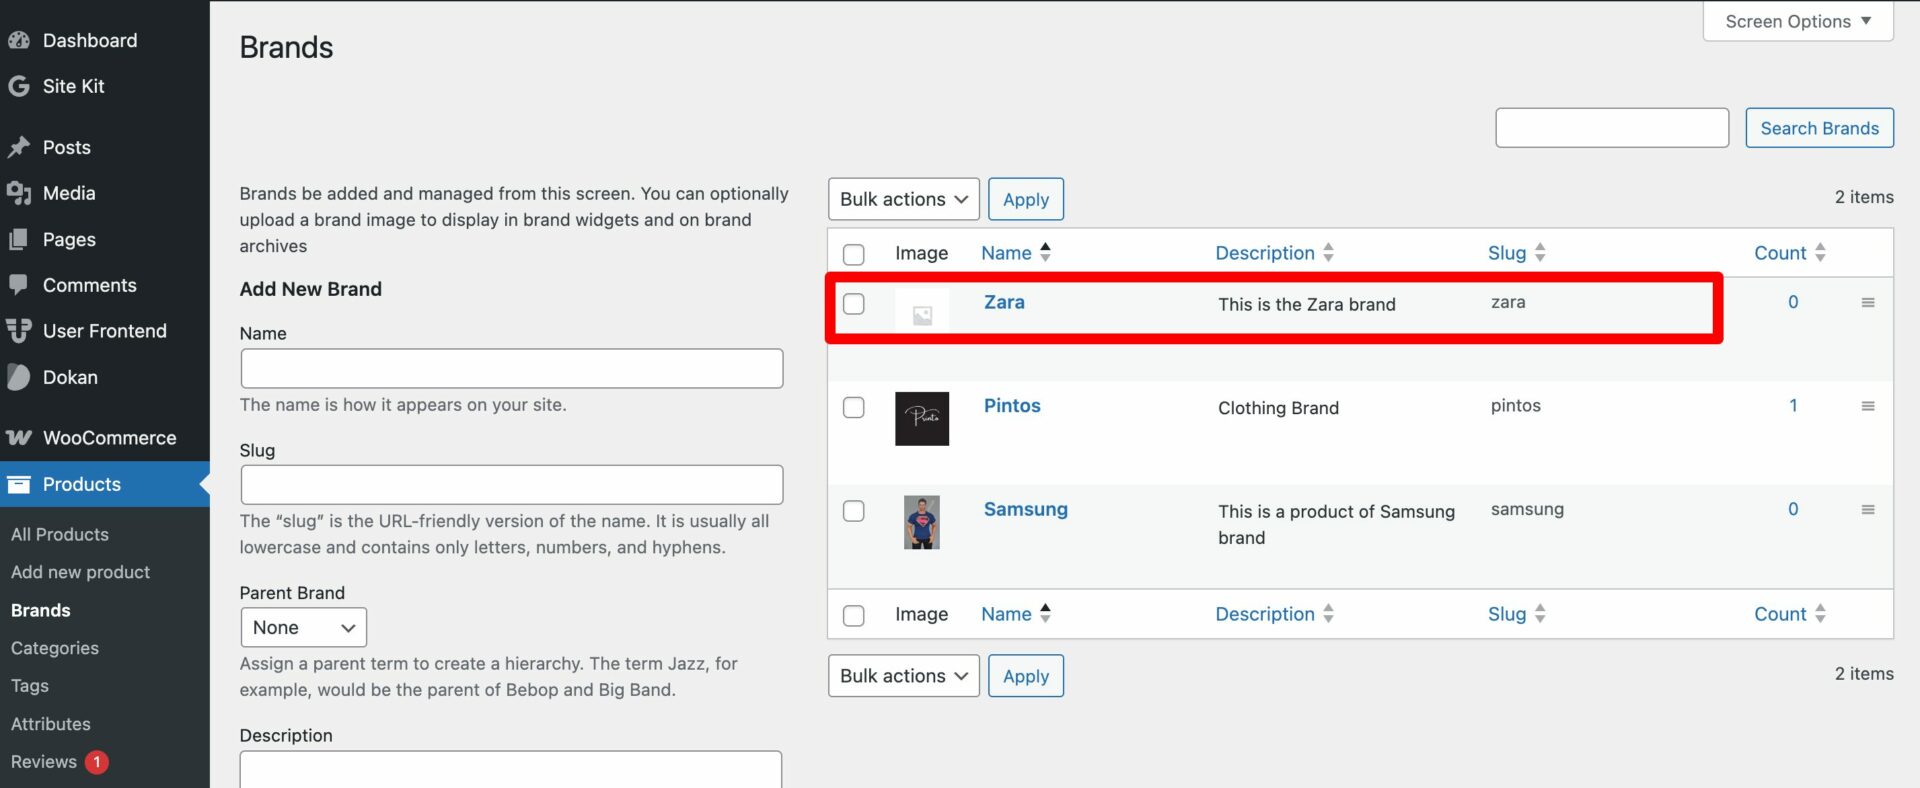The width and height of the screenshot is (1920, 788).
Task: Open the Categories submenu item
Action: (55, 648)
